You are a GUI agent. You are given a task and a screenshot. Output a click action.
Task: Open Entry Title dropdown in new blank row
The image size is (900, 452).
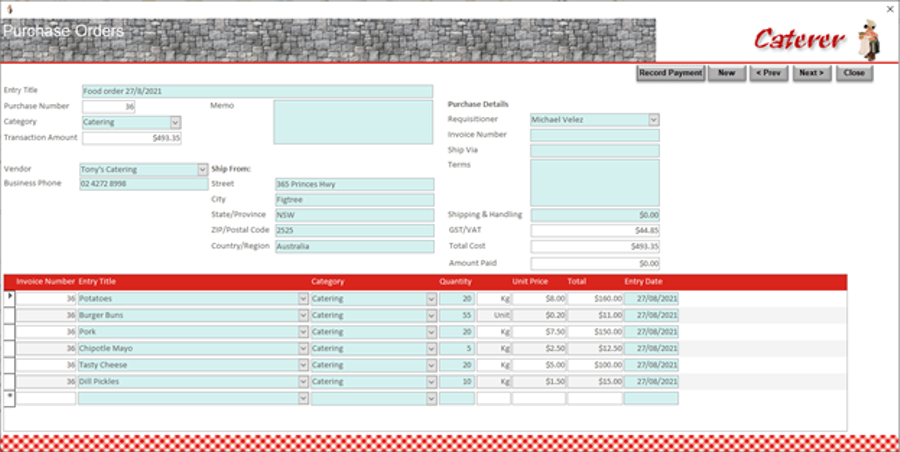pos(304,399)
